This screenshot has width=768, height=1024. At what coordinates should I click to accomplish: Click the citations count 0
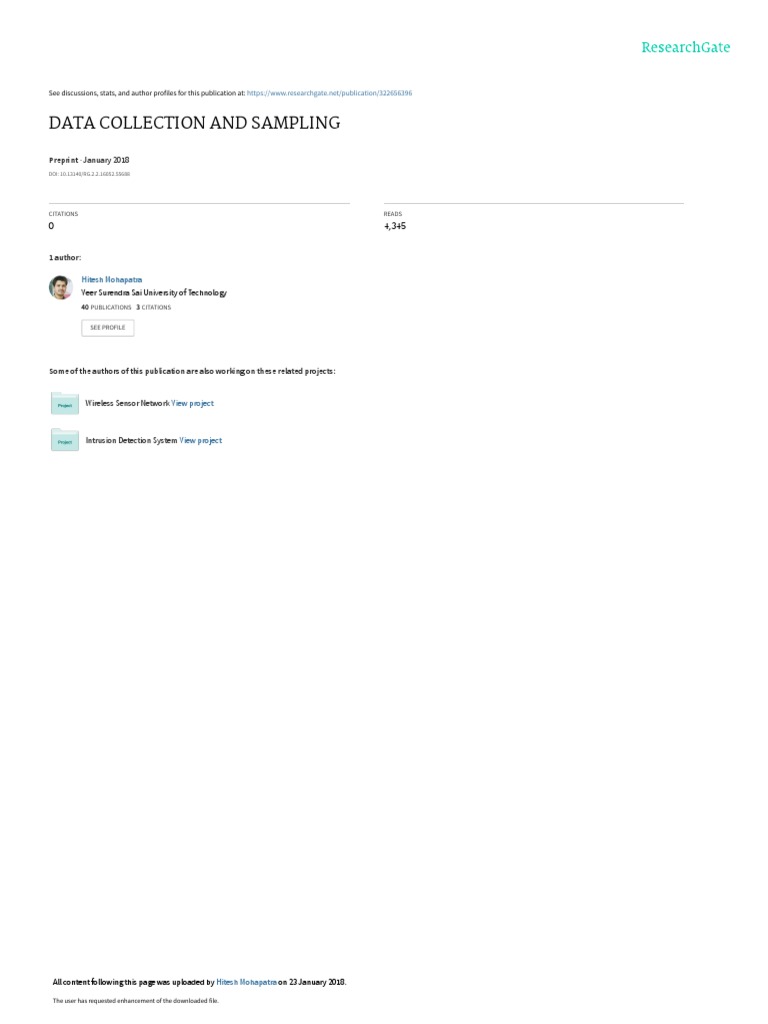pos(51,226)
